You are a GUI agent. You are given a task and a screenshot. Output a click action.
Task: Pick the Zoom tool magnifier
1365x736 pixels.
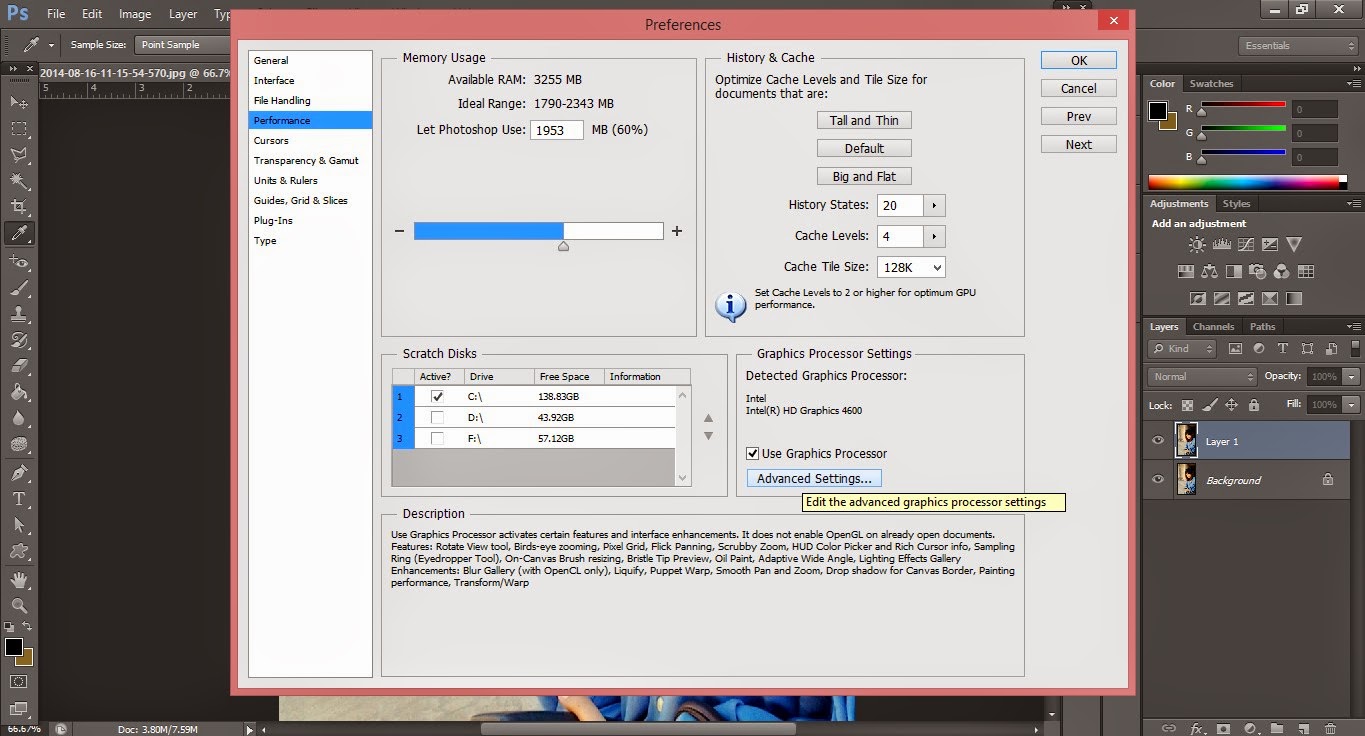coord(18,605)
